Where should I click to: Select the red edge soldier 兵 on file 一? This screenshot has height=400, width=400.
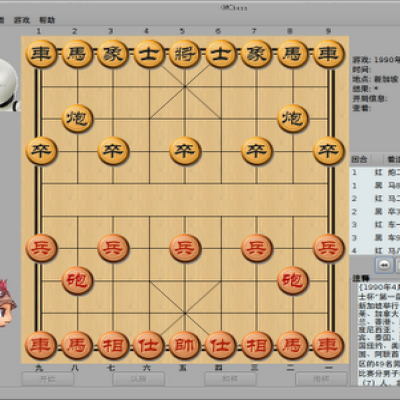click(329, 248)
